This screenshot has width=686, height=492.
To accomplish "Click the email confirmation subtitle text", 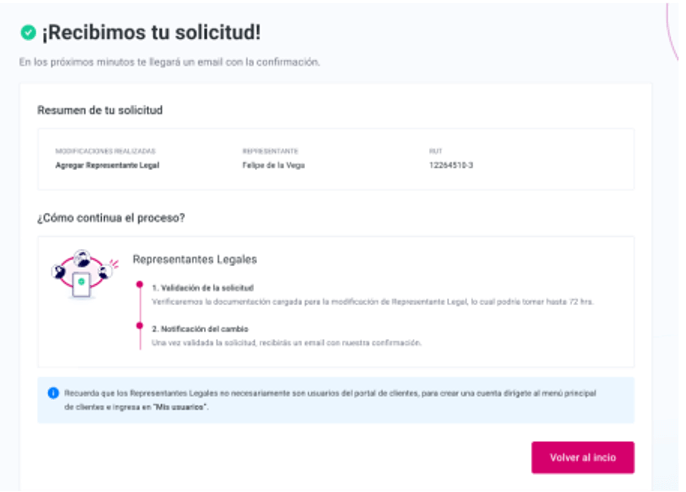I will [169, 62].
